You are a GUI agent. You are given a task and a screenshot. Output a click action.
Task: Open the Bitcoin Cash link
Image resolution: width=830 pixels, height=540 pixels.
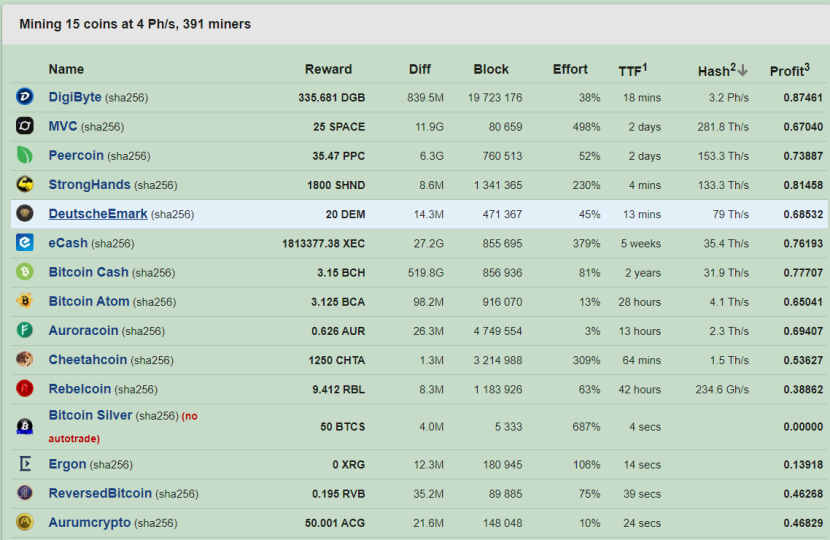[x=88, y=272]
